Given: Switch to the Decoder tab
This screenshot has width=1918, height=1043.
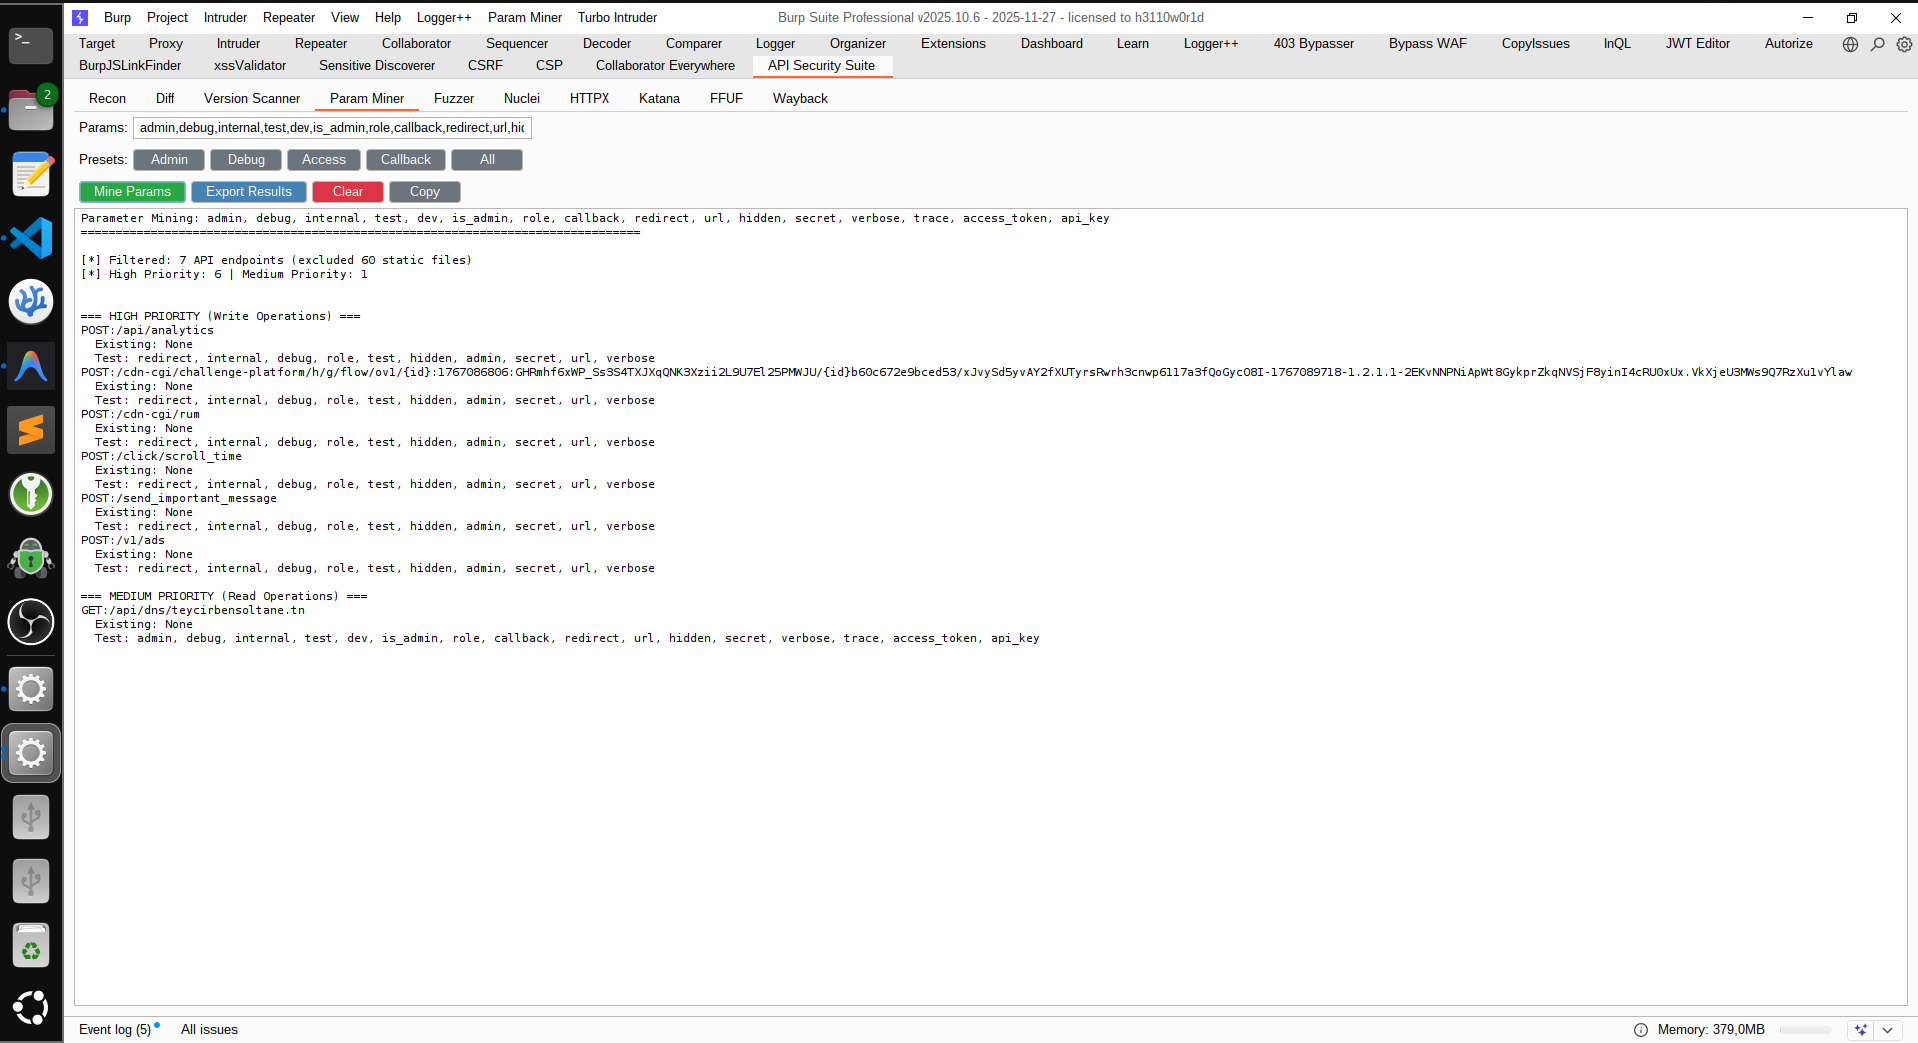Looking at the screenshot, I should tap(606, 43).
